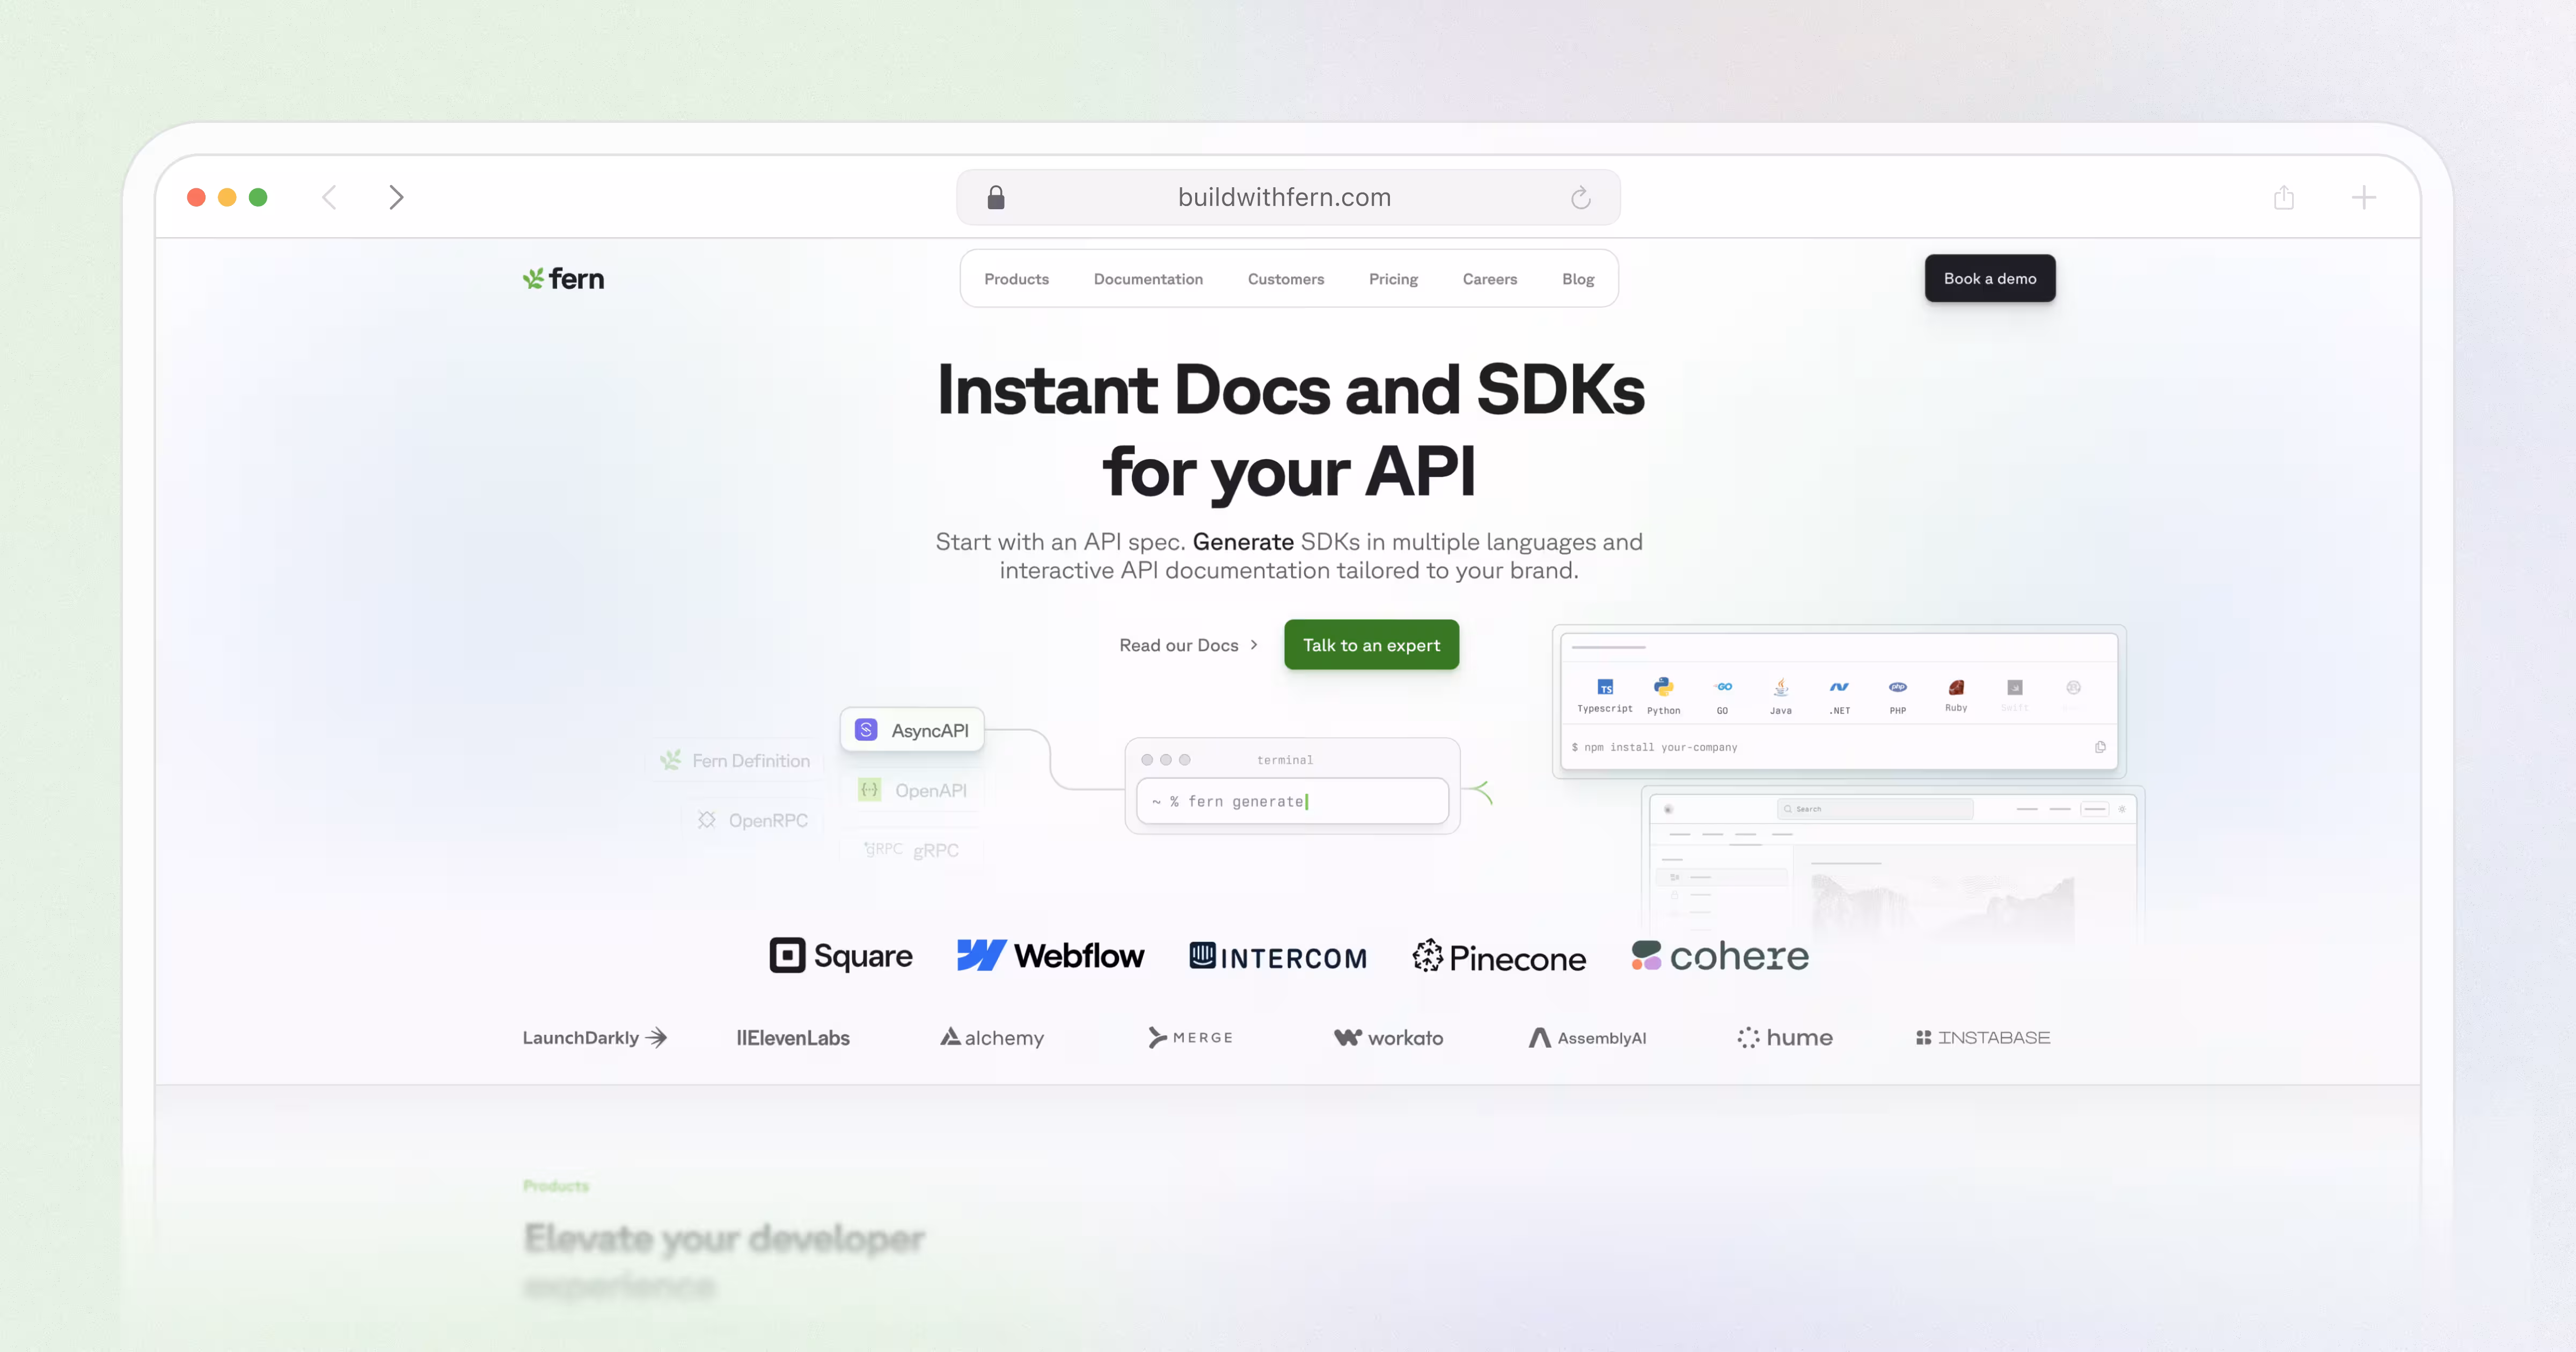Click the Square customer logo
2576x1352 pixels.
point(841,956)
